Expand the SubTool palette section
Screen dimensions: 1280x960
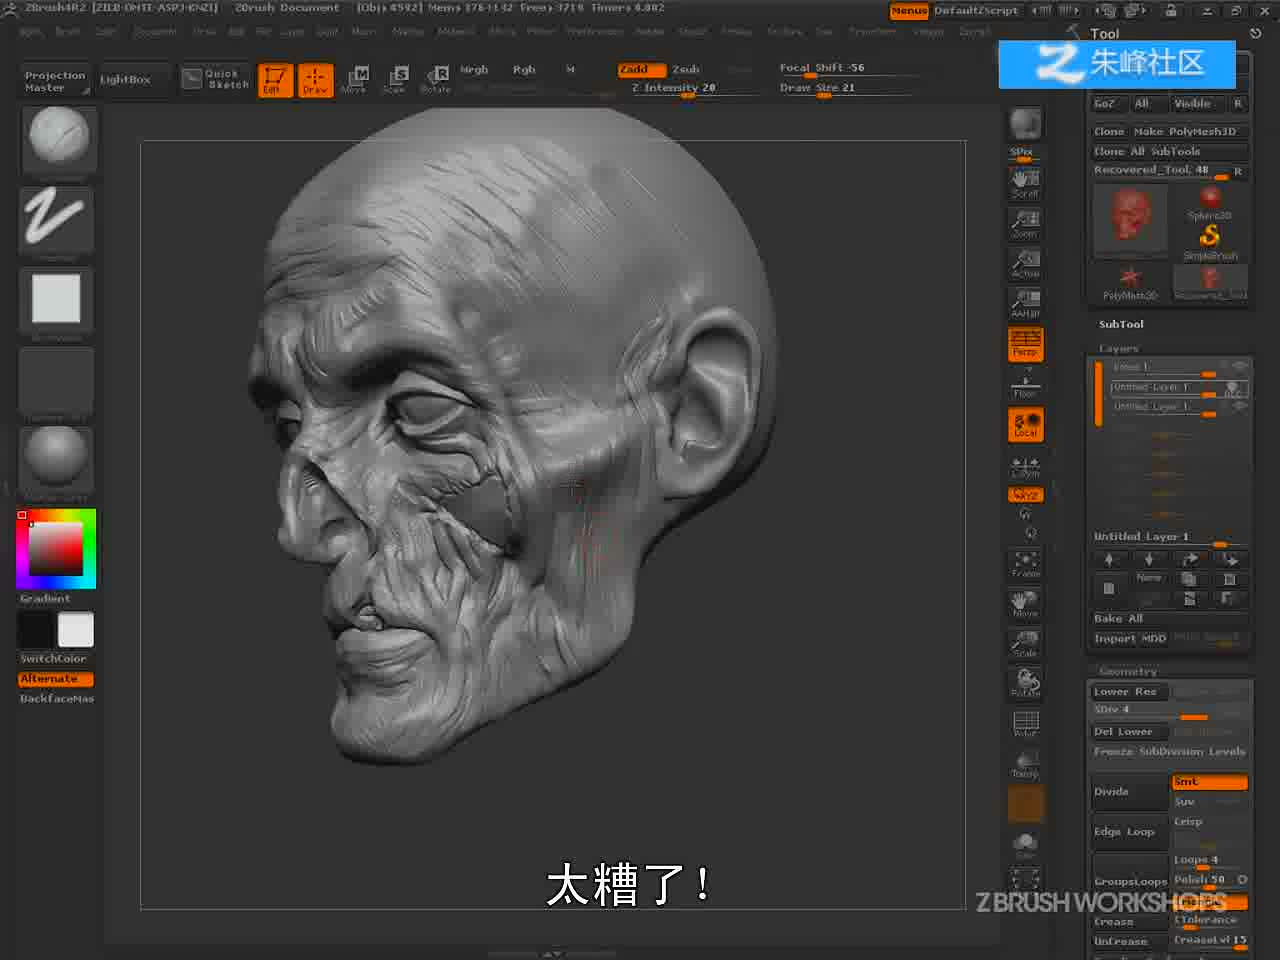coord(1121,324)
